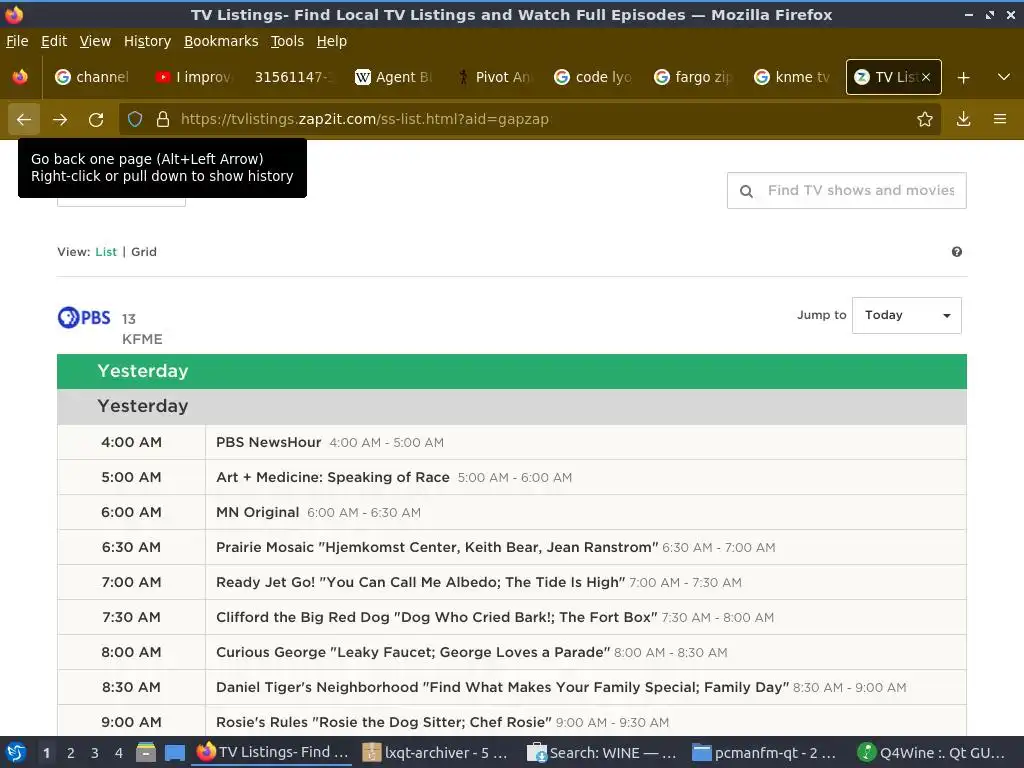Switch to the YouTube 'I improv' tab
This screenshot has height=768, width=1024.
tap(193, 77)
